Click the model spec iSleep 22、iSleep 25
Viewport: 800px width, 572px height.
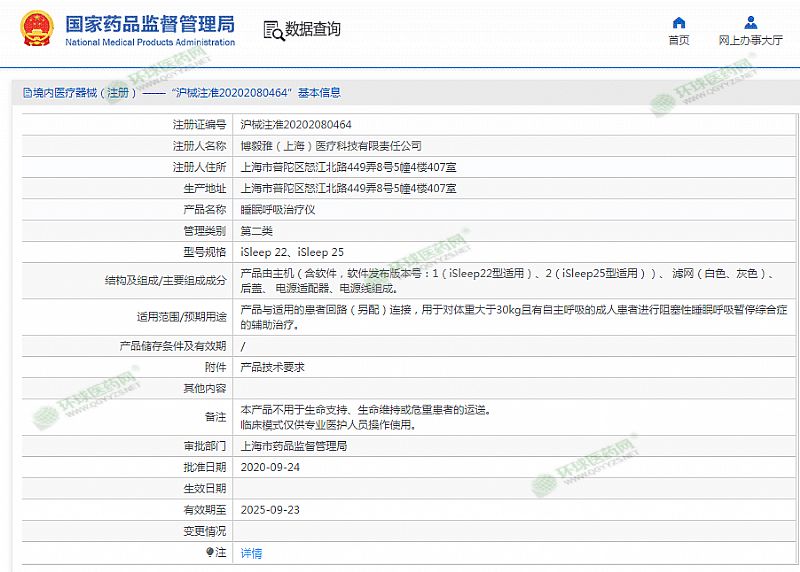(x=292, y=252)
